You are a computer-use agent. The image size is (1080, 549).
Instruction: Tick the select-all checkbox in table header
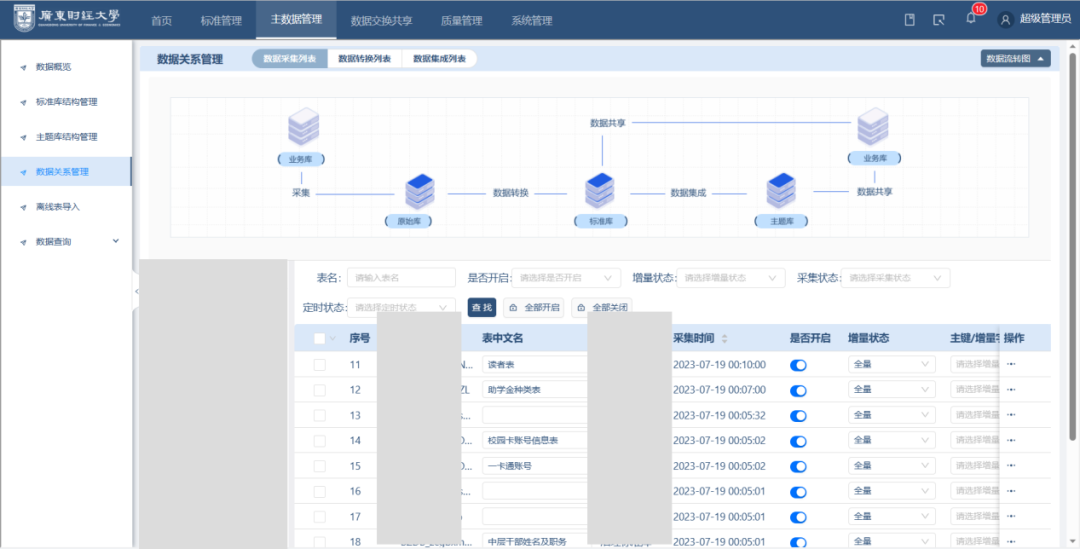pos(320,339)
